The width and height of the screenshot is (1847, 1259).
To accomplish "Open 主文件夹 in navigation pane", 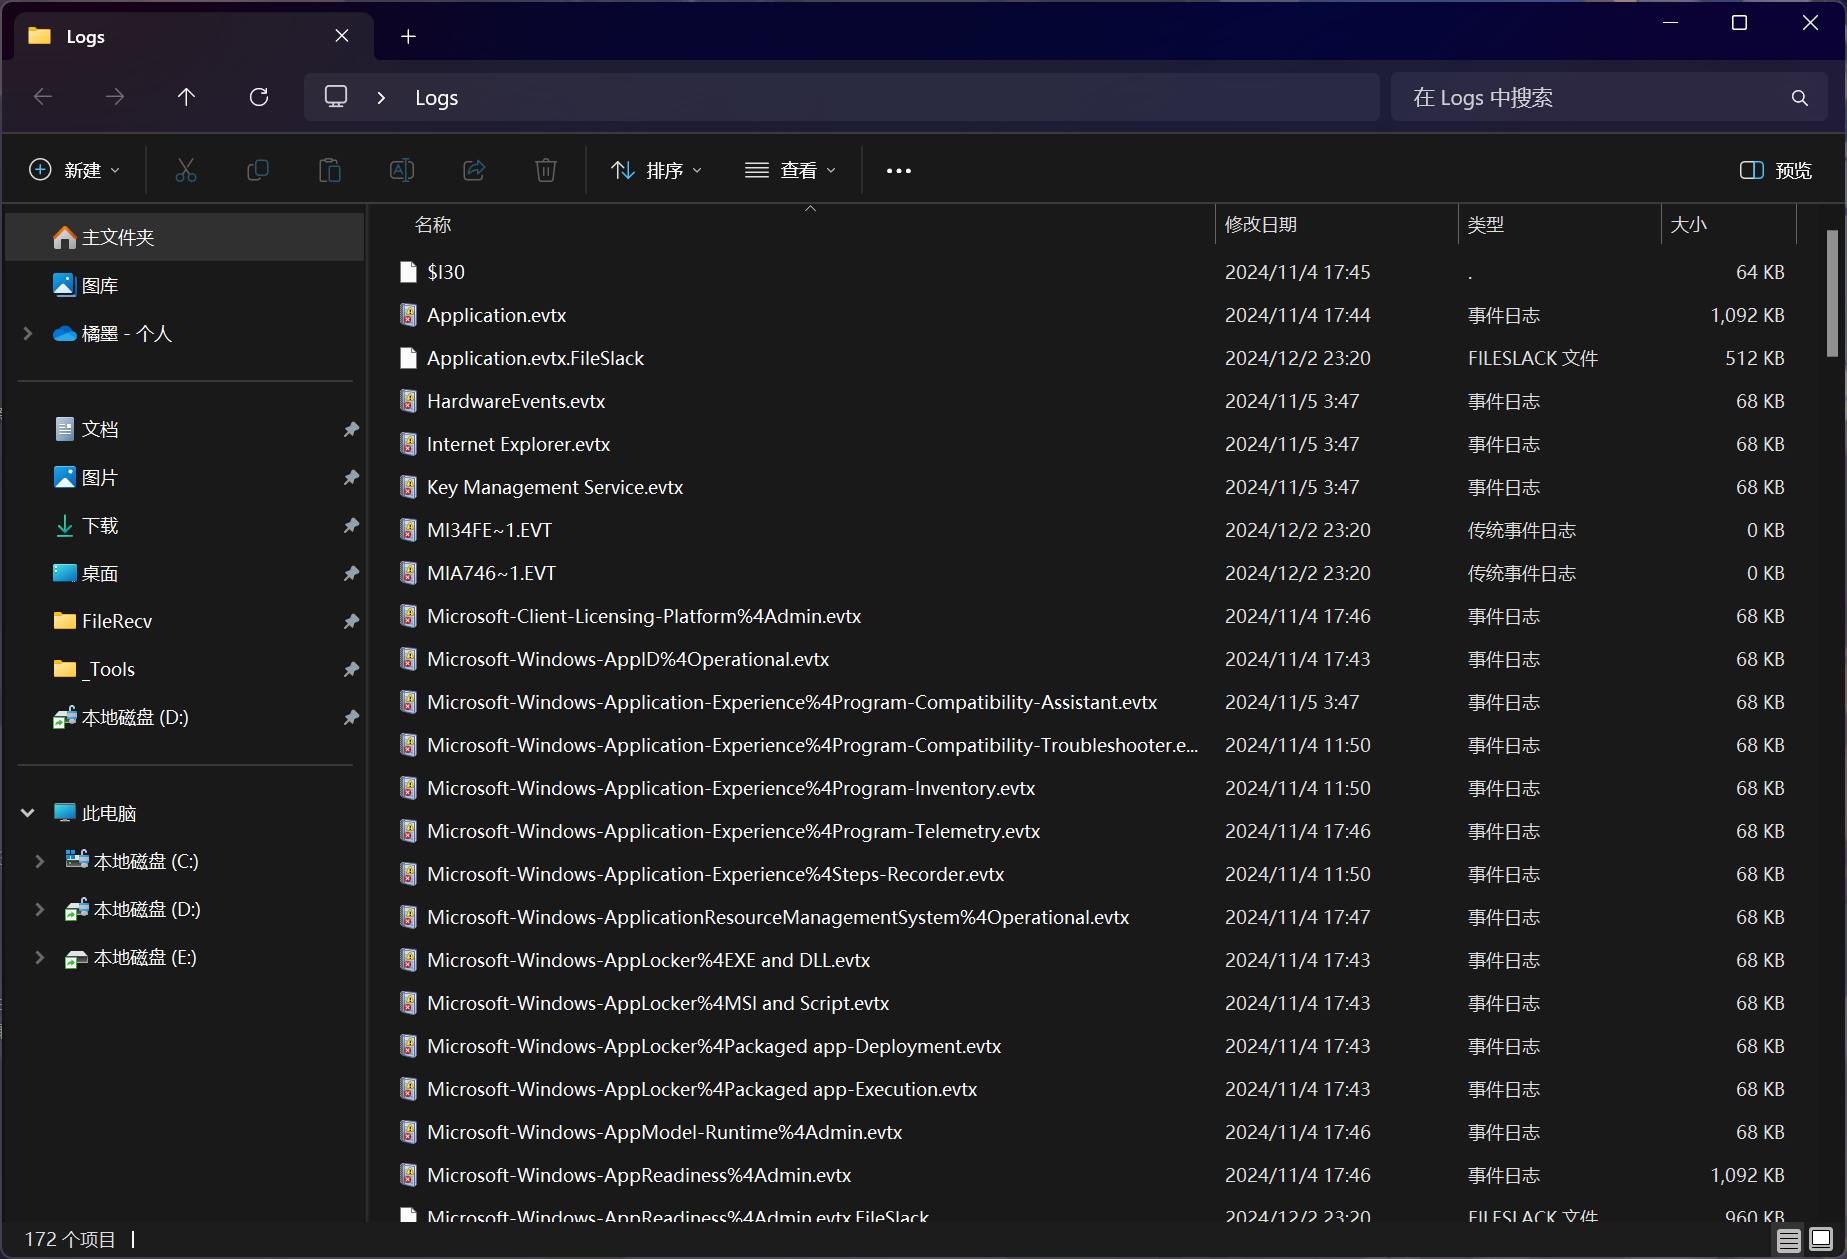I will [185, 237].
